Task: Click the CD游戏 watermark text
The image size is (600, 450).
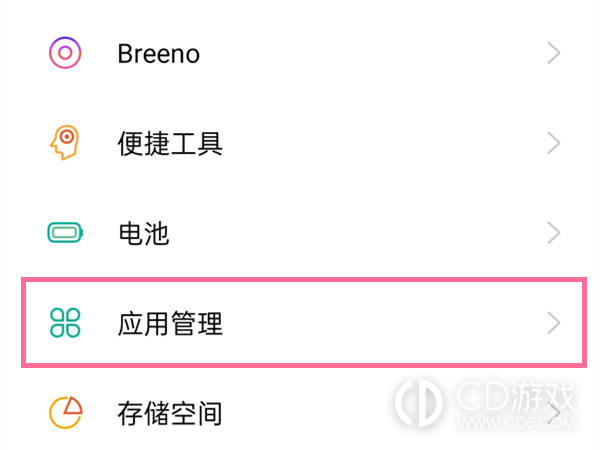Action: click(515, 396)
